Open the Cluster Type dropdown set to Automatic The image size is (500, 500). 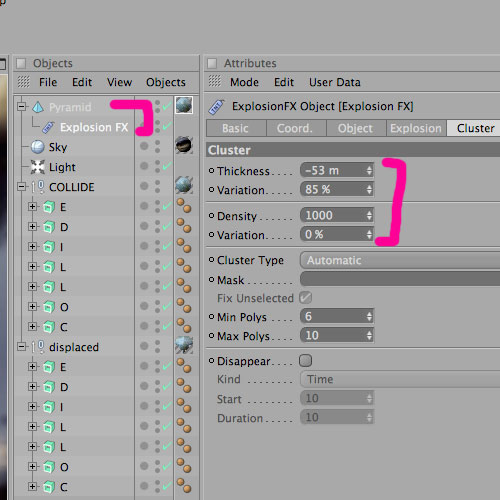tap(400, 260)
